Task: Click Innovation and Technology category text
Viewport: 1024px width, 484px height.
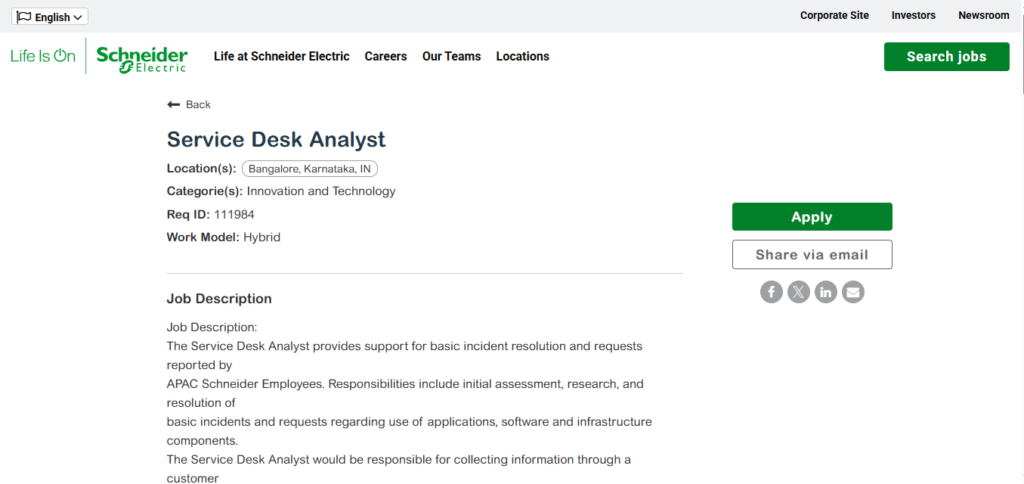Action: click(x=321, y=191)
